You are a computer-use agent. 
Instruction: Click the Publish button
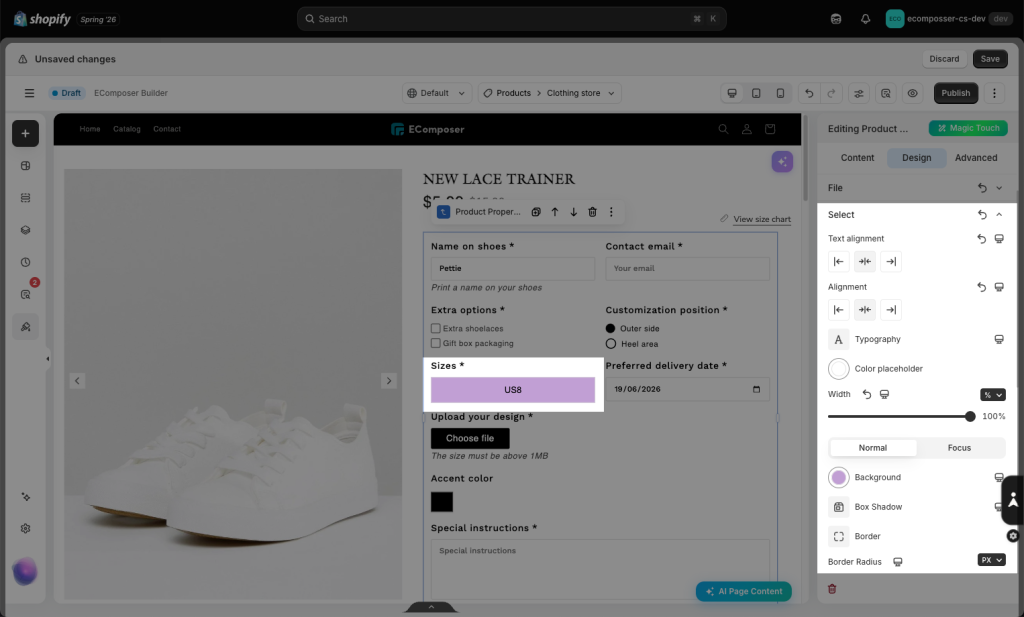click(955, 93)
